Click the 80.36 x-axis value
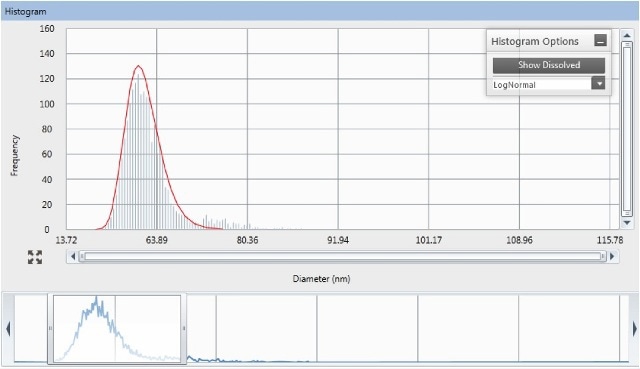The height and width of the screenshot is (369, 640). (x=247, y=240)
